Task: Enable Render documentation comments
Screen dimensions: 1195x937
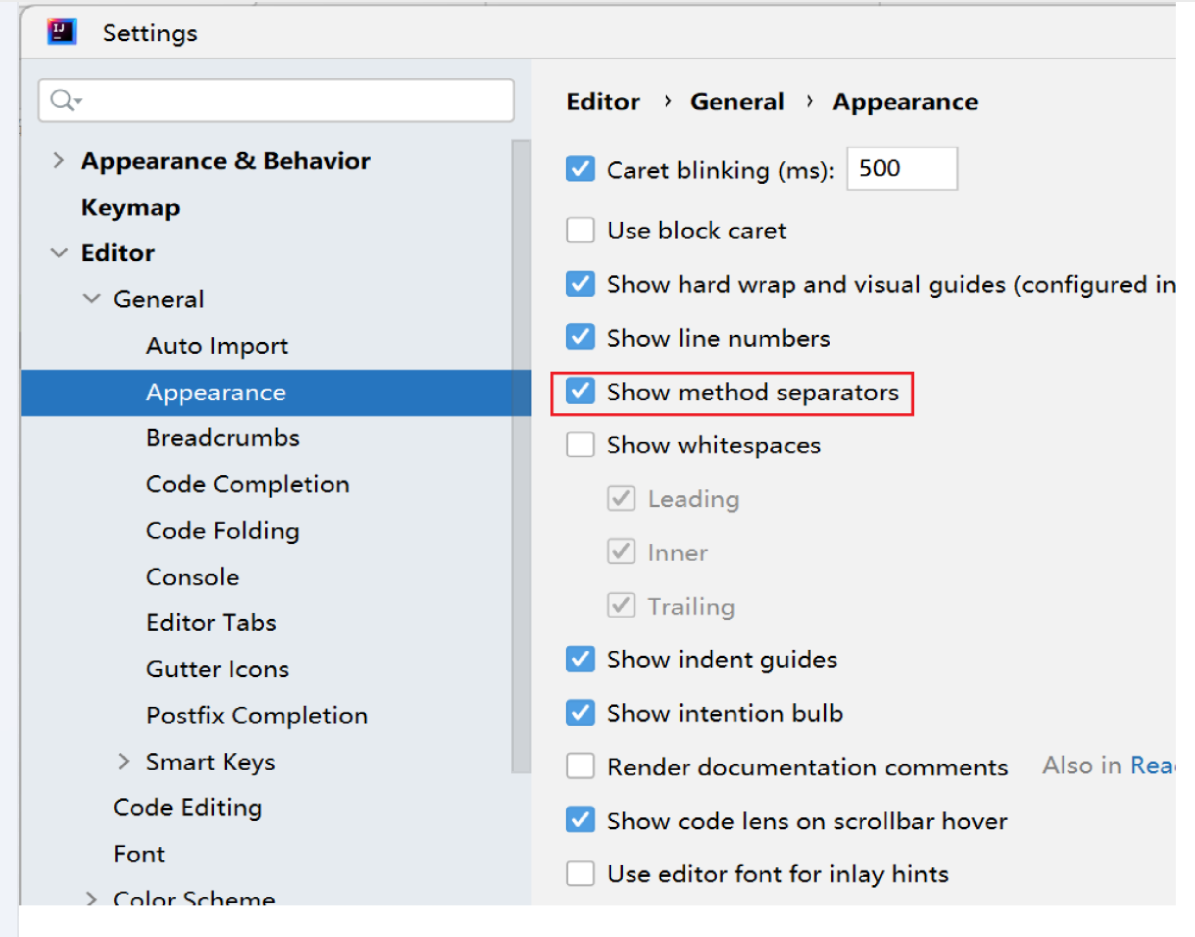Action: tap(580, 767)
